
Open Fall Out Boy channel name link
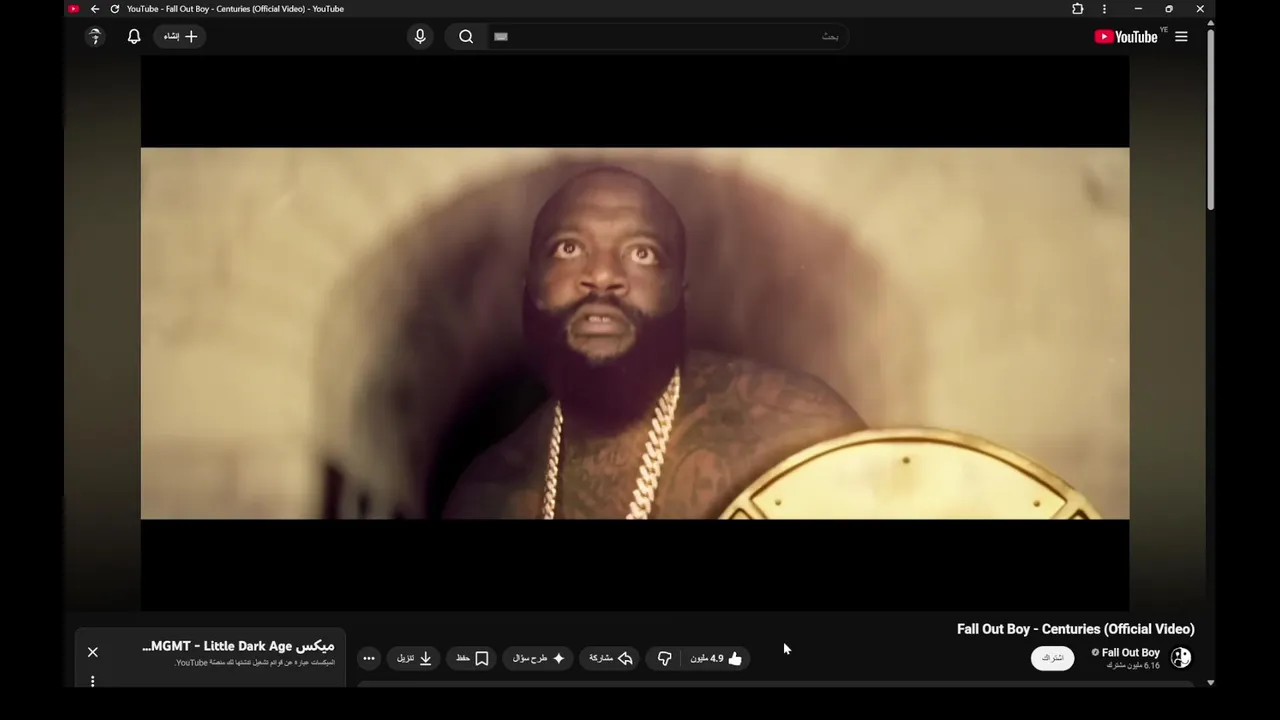coord(1131,653)
